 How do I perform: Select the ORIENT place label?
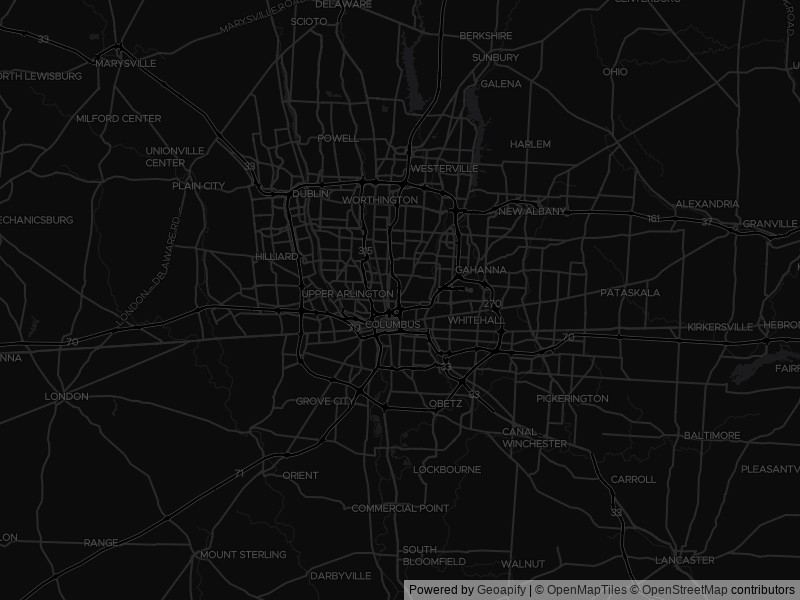point(301,476)
